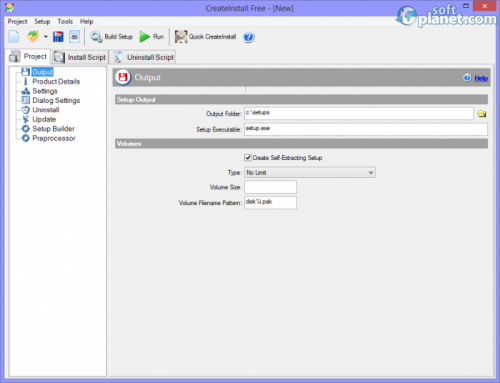Close the CreateInstall Free window
Image resolution: width=500 pixels, height=383 pixels.
coord(485,6)
